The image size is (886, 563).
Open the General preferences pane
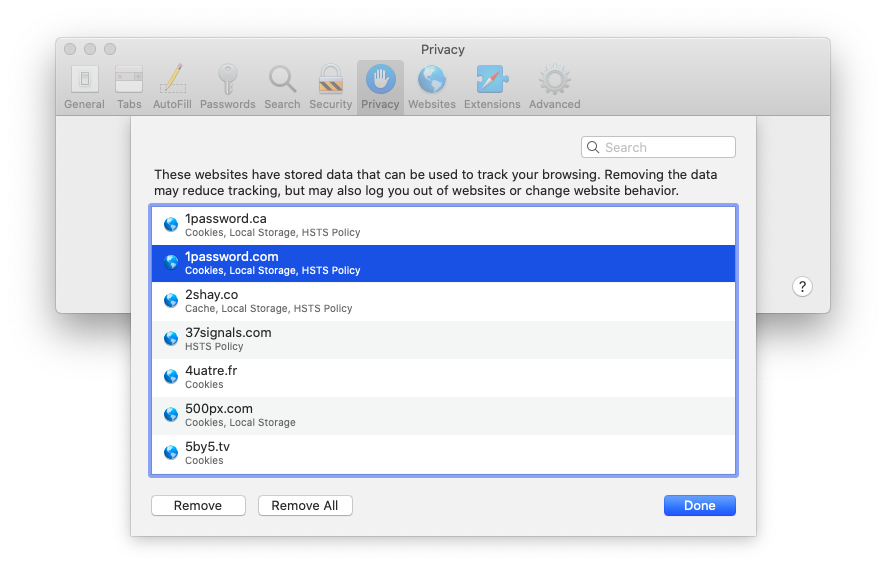coord(84,88)
